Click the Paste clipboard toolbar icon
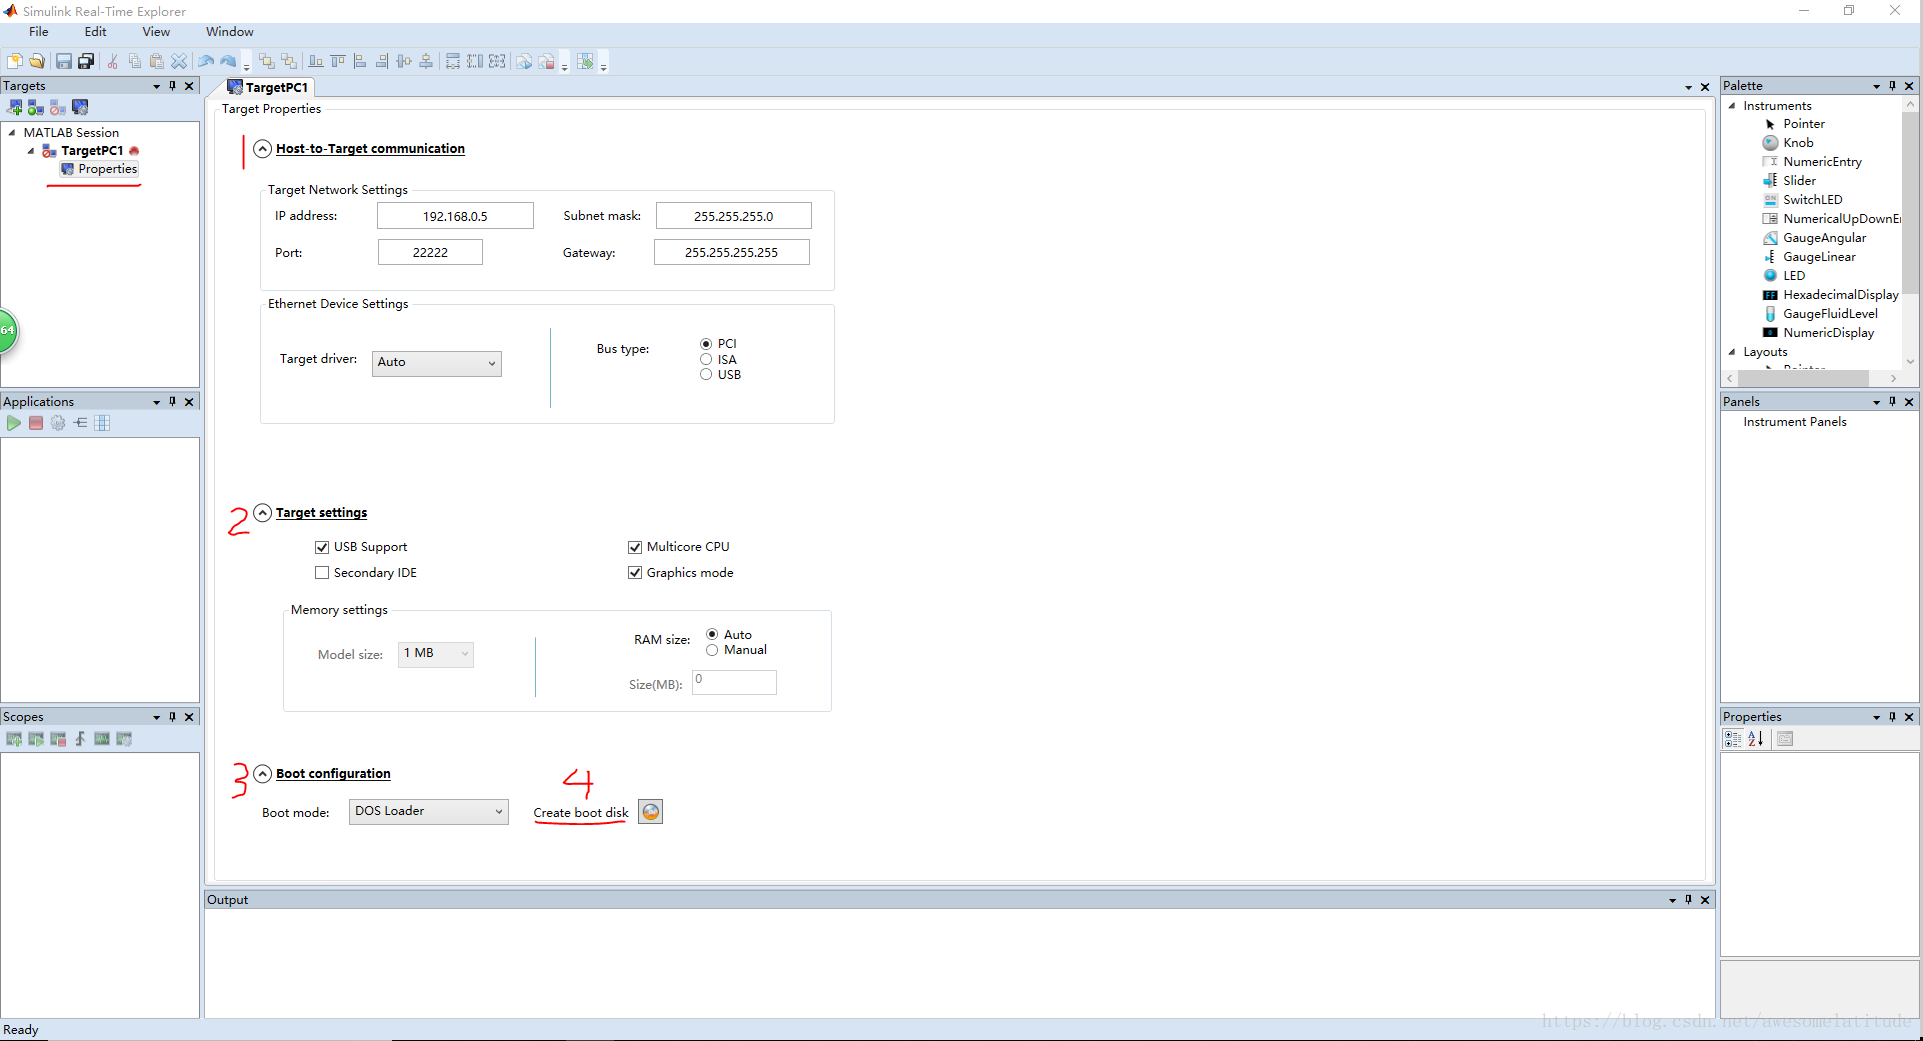Viewport: 1923px width, 1041px height. pos(157,61)
